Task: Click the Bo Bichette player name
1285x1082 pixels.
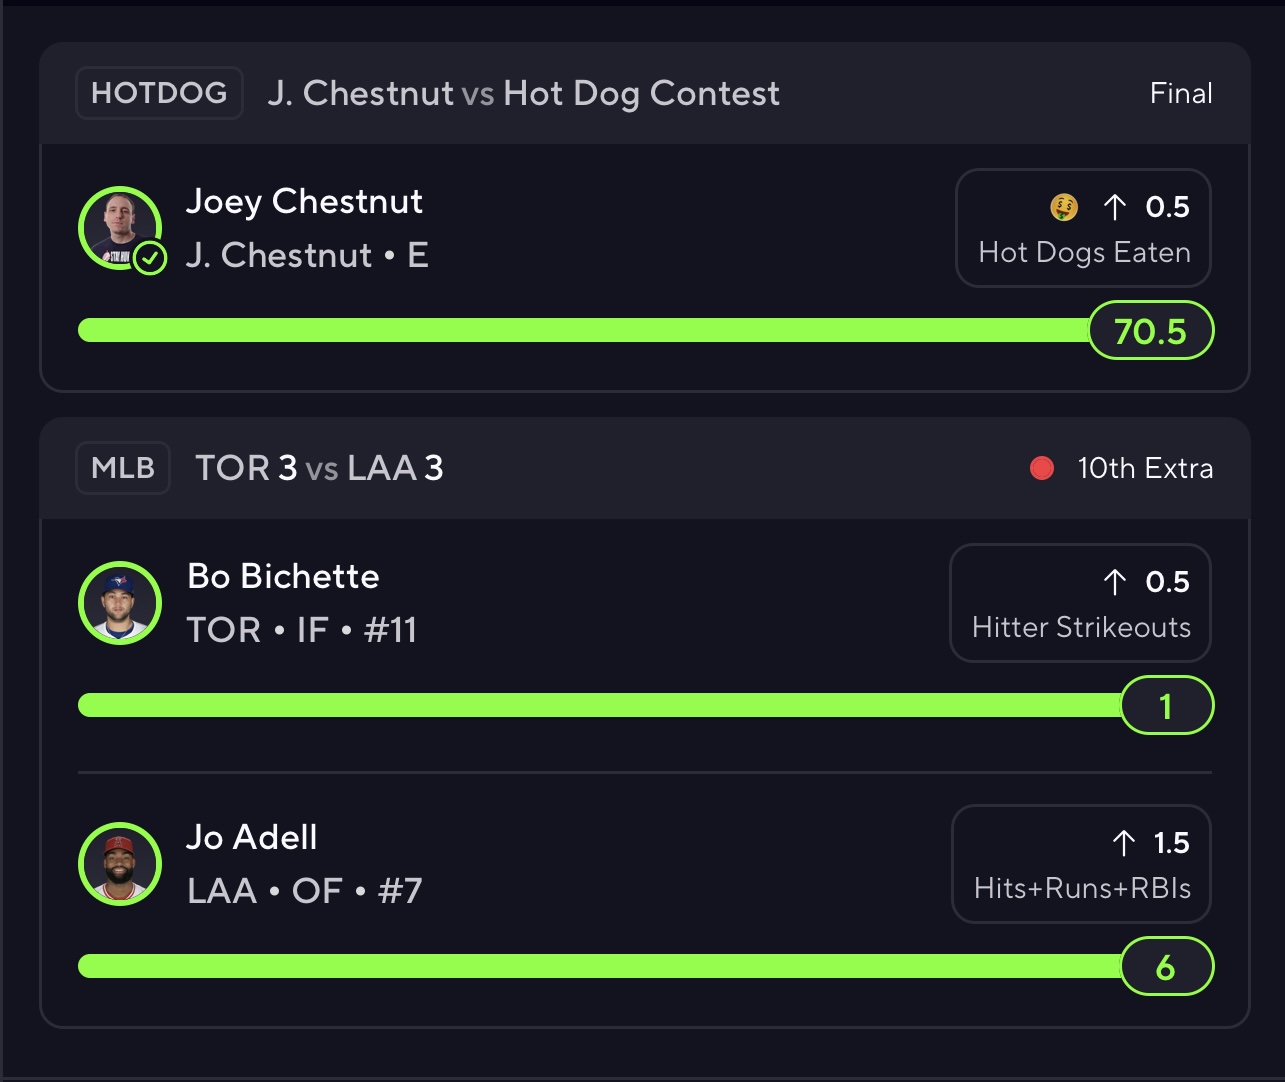Action: (x=284, y=577)
